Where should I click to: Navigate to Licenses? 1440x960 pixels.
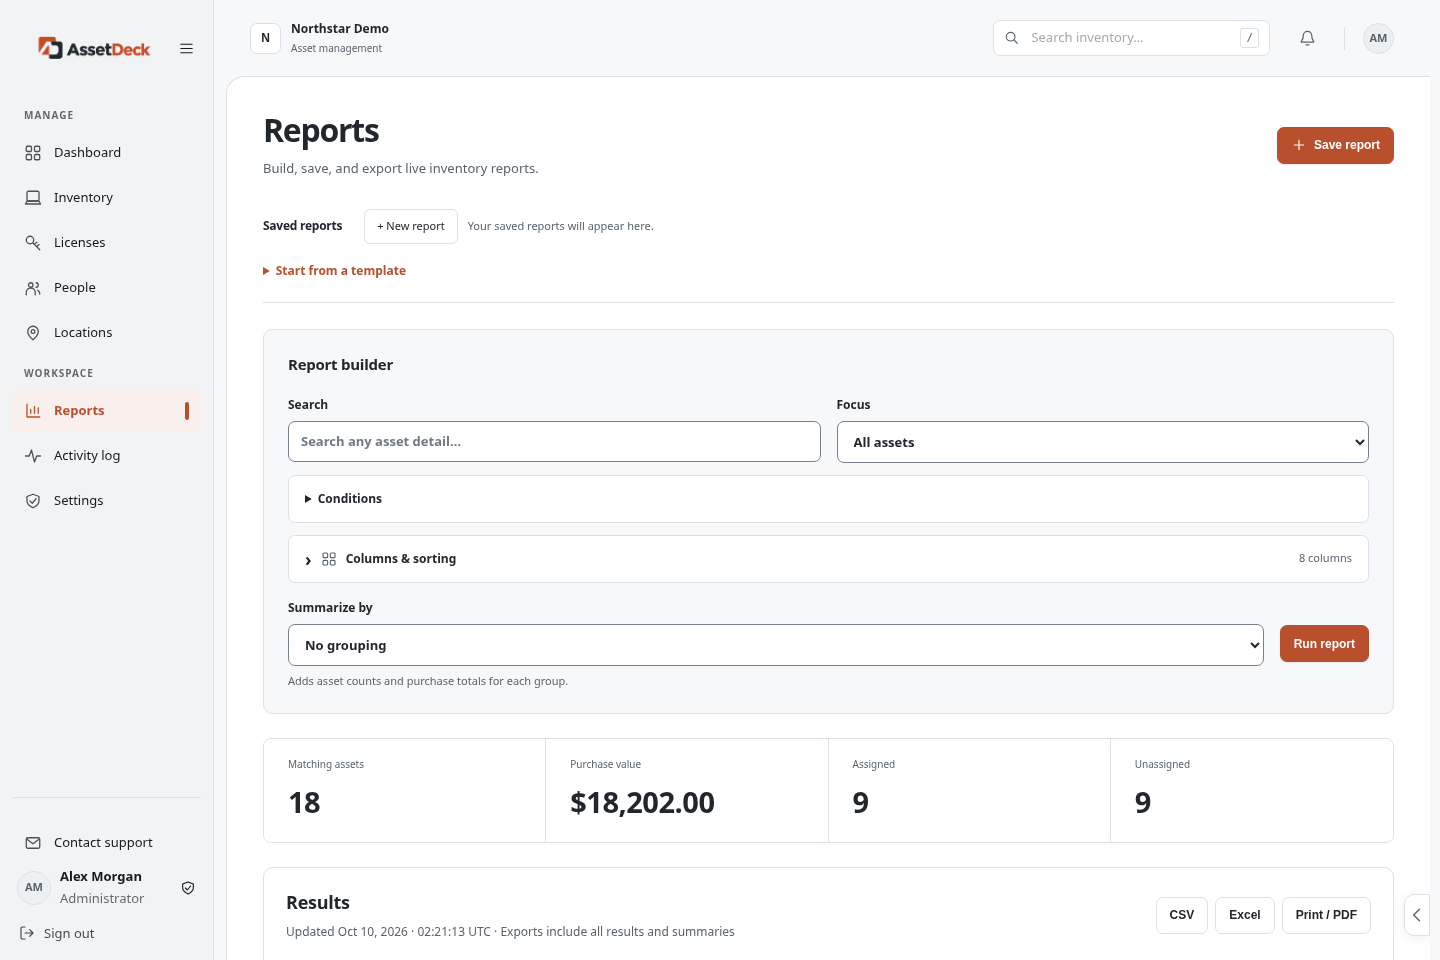point(106,242)
